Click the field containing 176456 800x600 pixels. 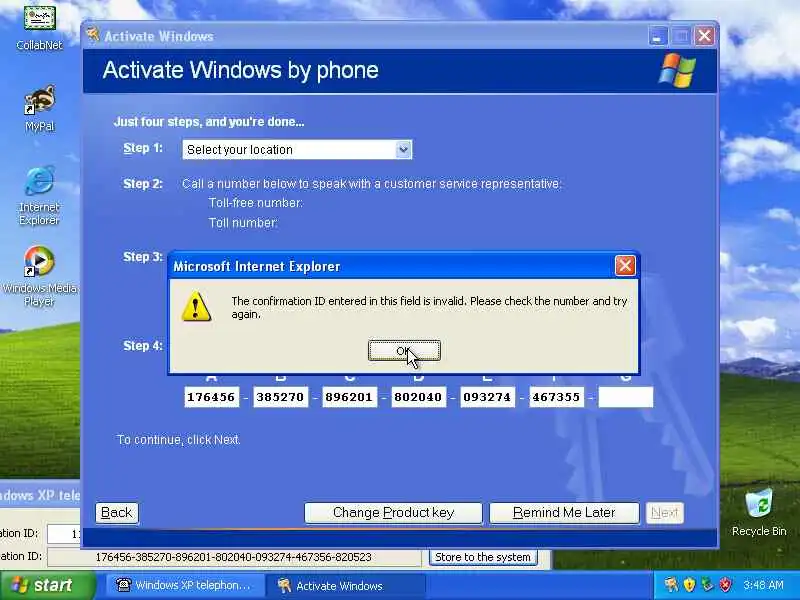coord(211,397)
